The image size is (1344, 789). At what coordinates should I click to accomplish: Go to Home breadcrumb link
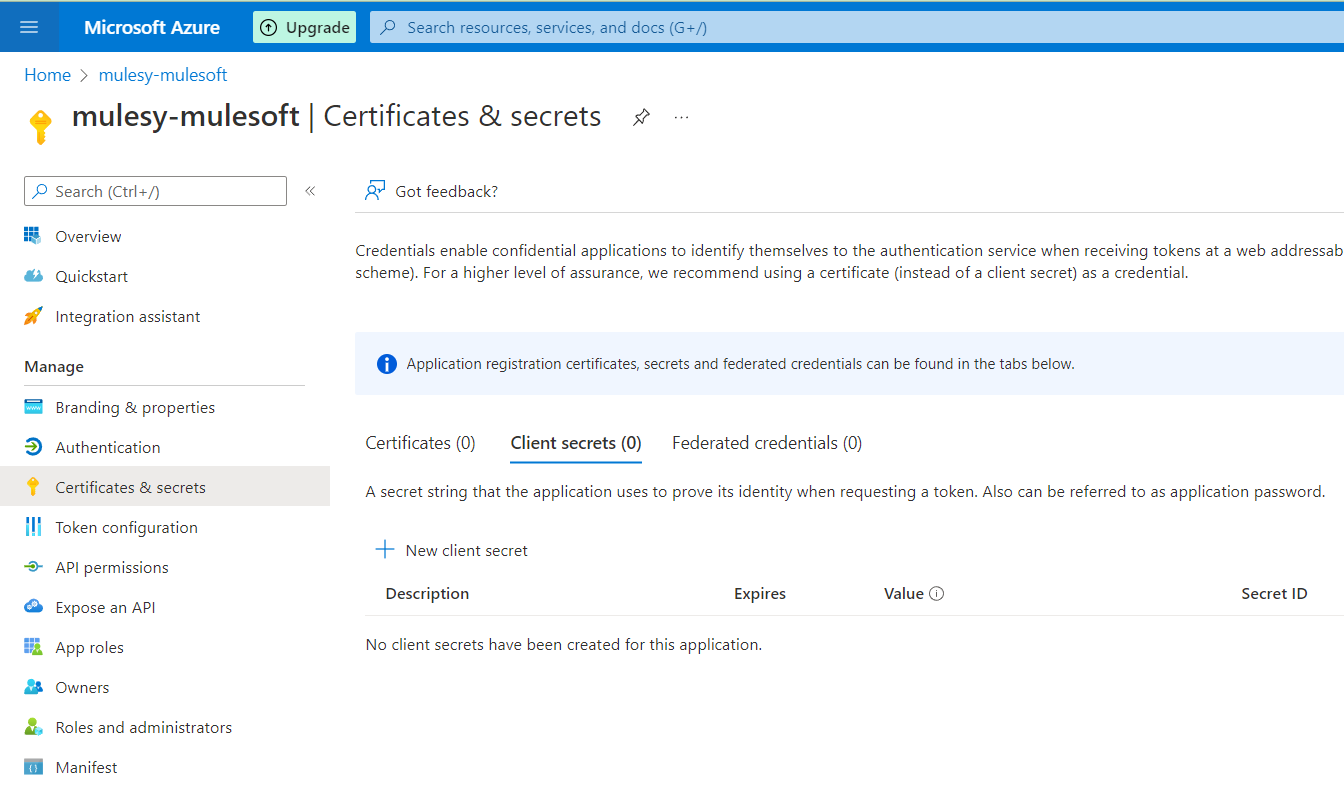pyautogui.click(x=47, y=75)
